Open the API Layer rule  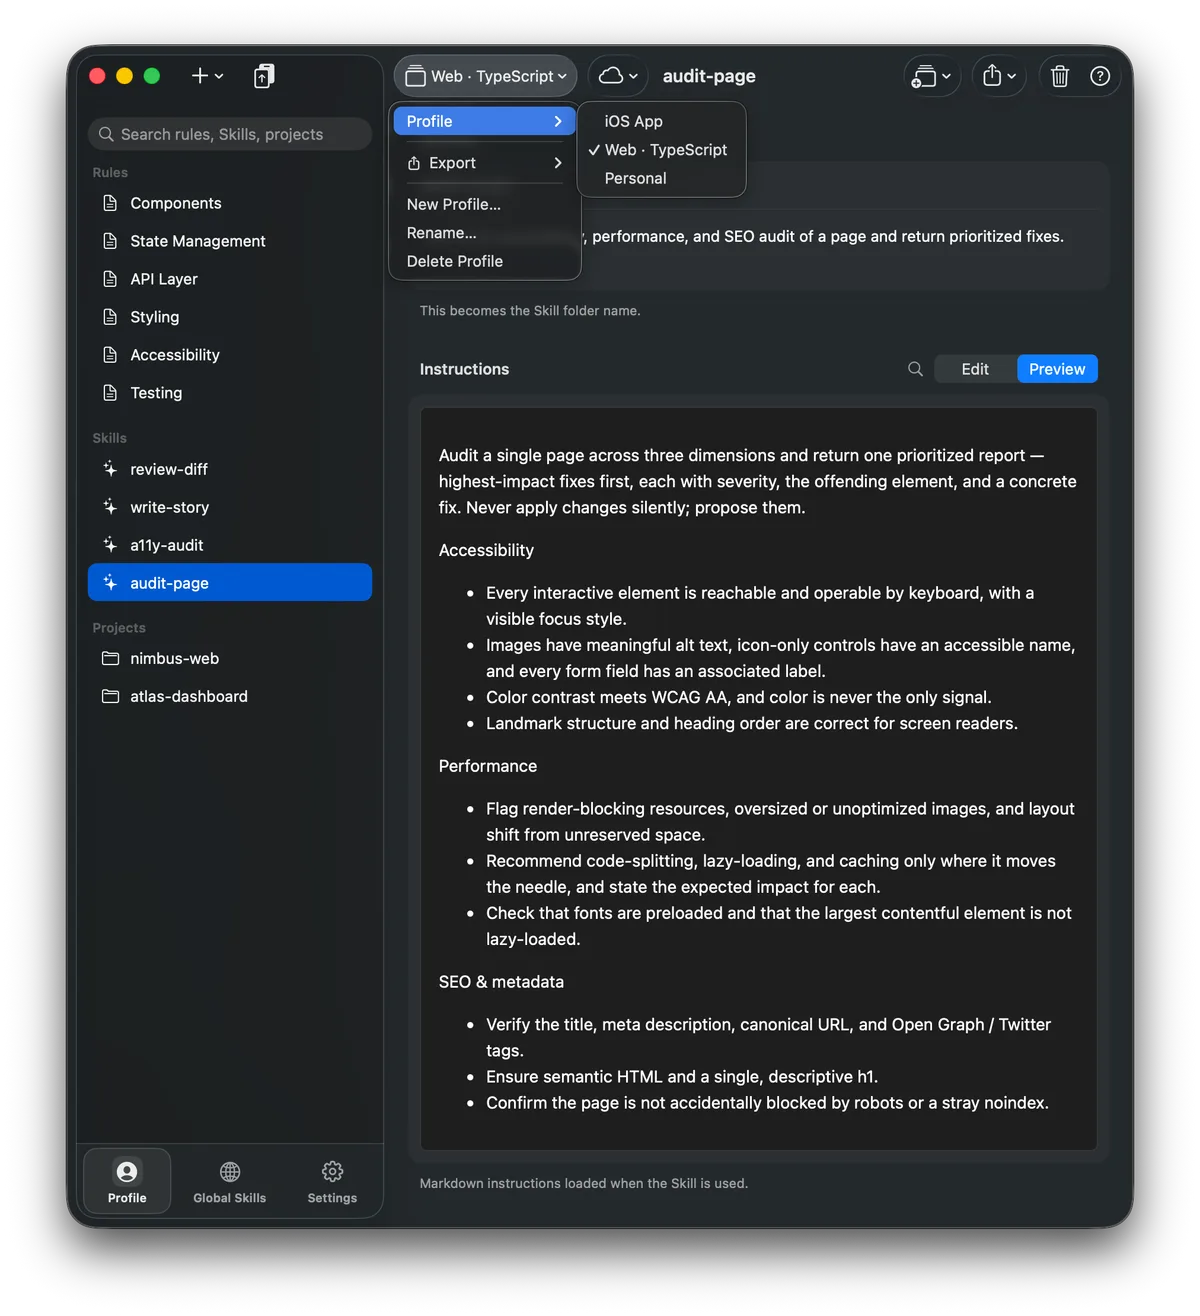coord(230,279)
